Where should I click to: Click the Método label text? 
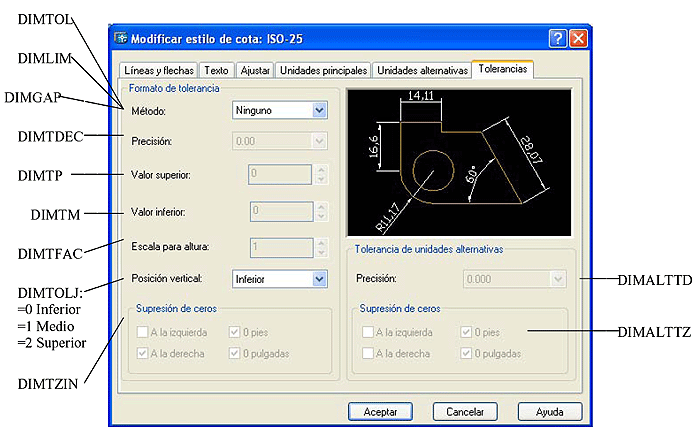[148, 111]
